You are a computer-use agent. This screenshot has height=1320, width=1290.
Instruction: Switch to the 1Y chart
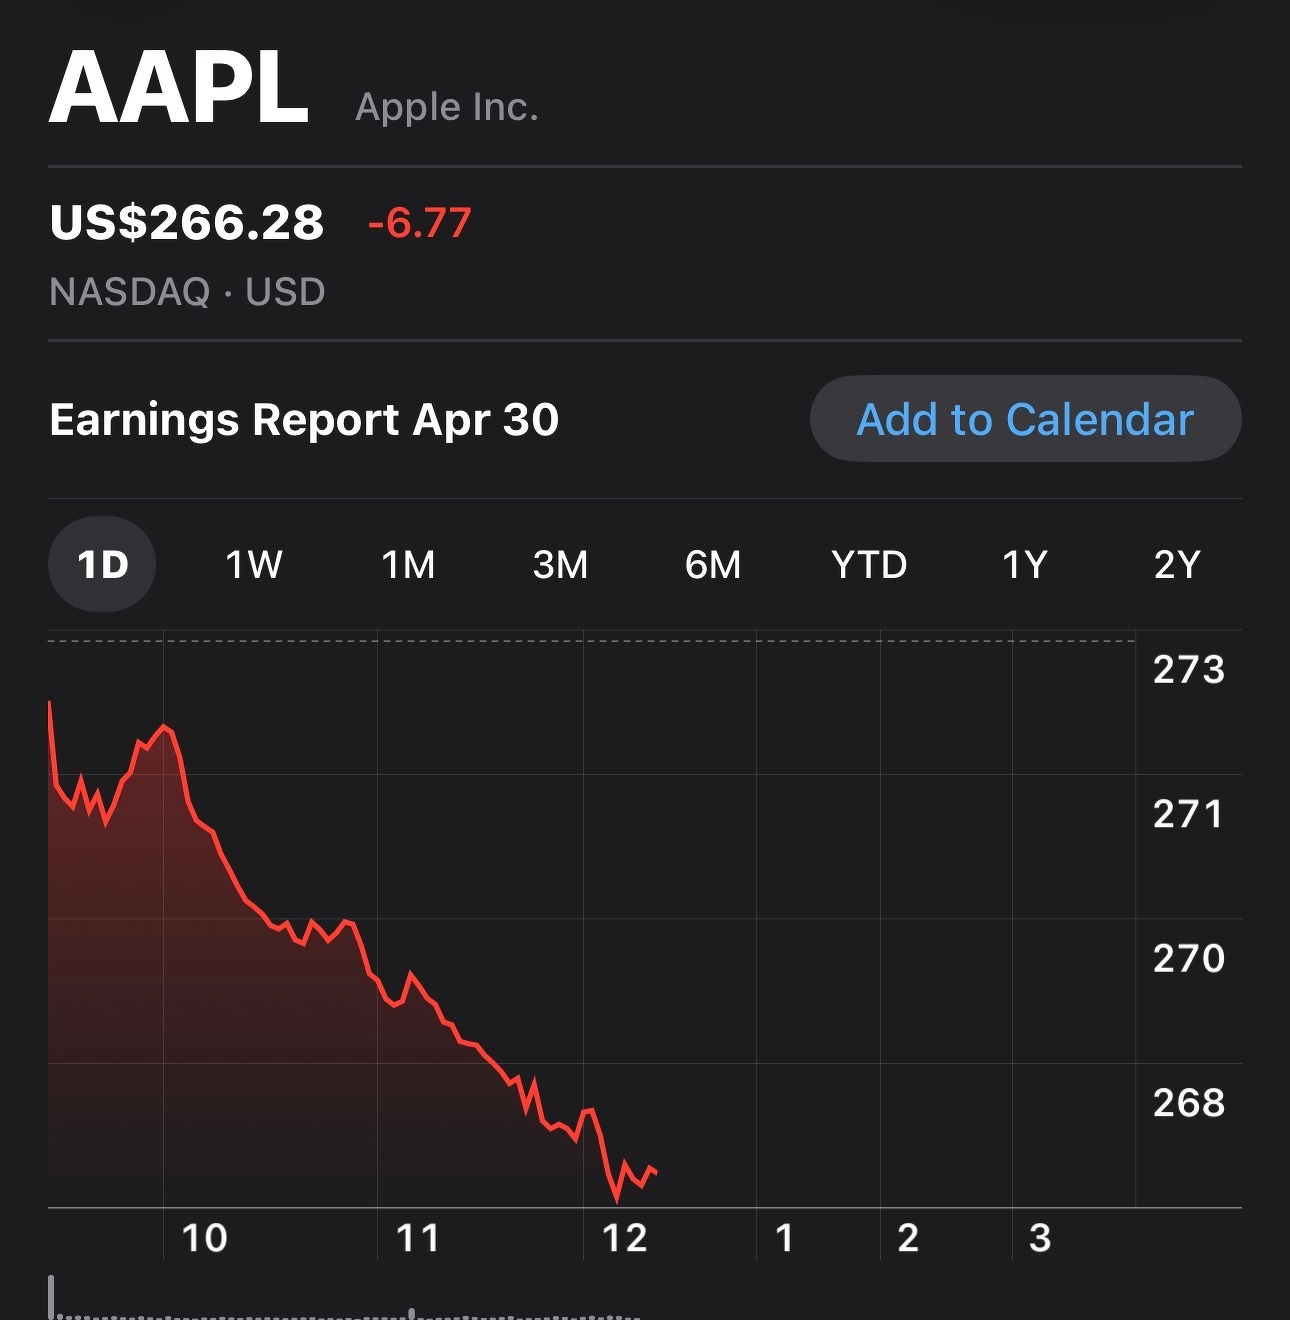pos(1024,565)
